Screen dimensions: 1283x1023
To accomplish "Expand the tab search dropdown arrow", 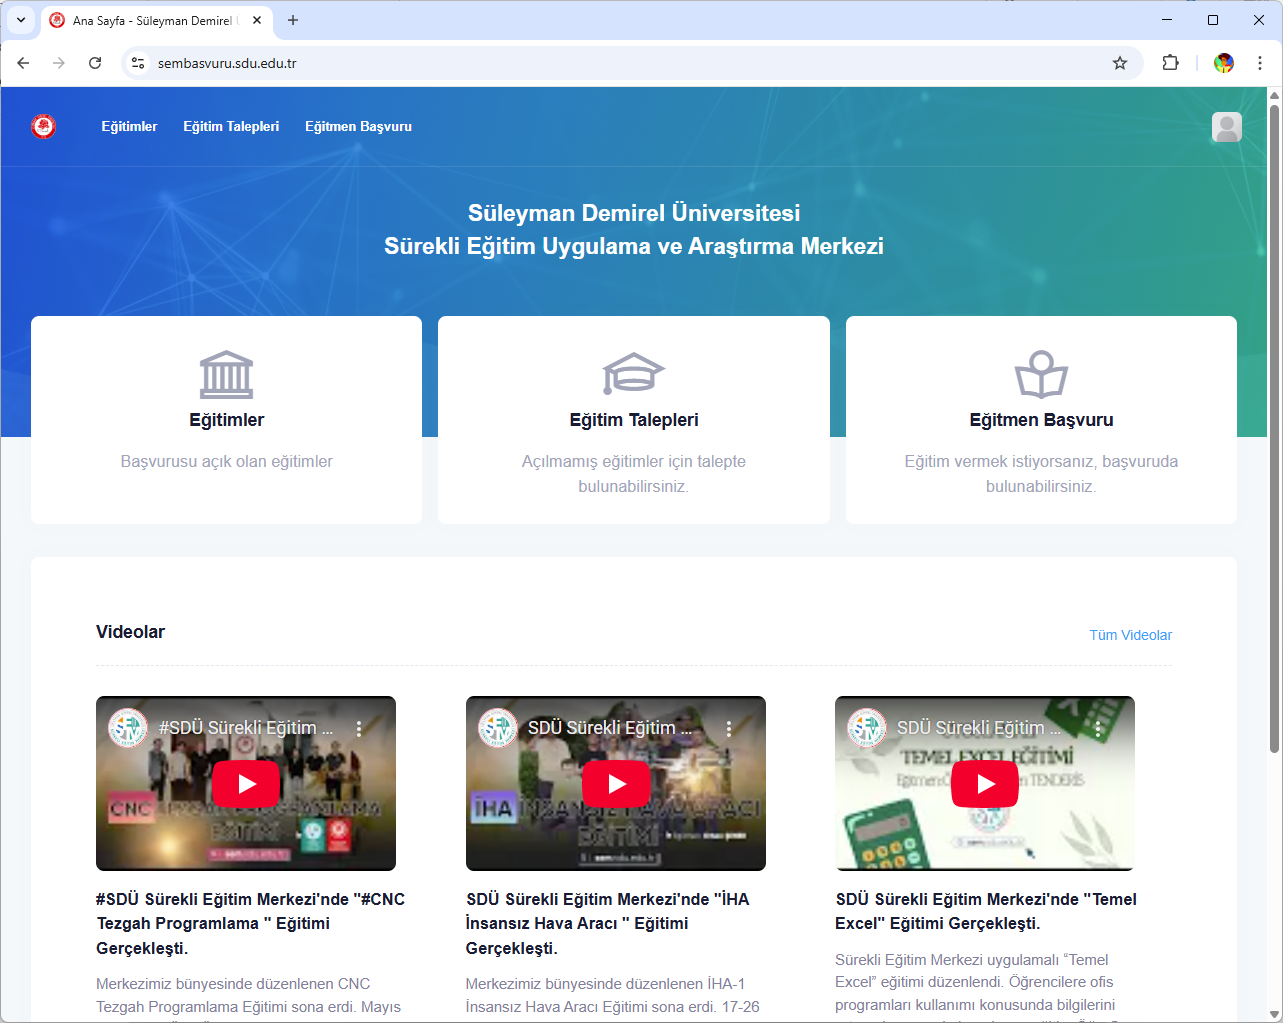I will pos(21,20).
